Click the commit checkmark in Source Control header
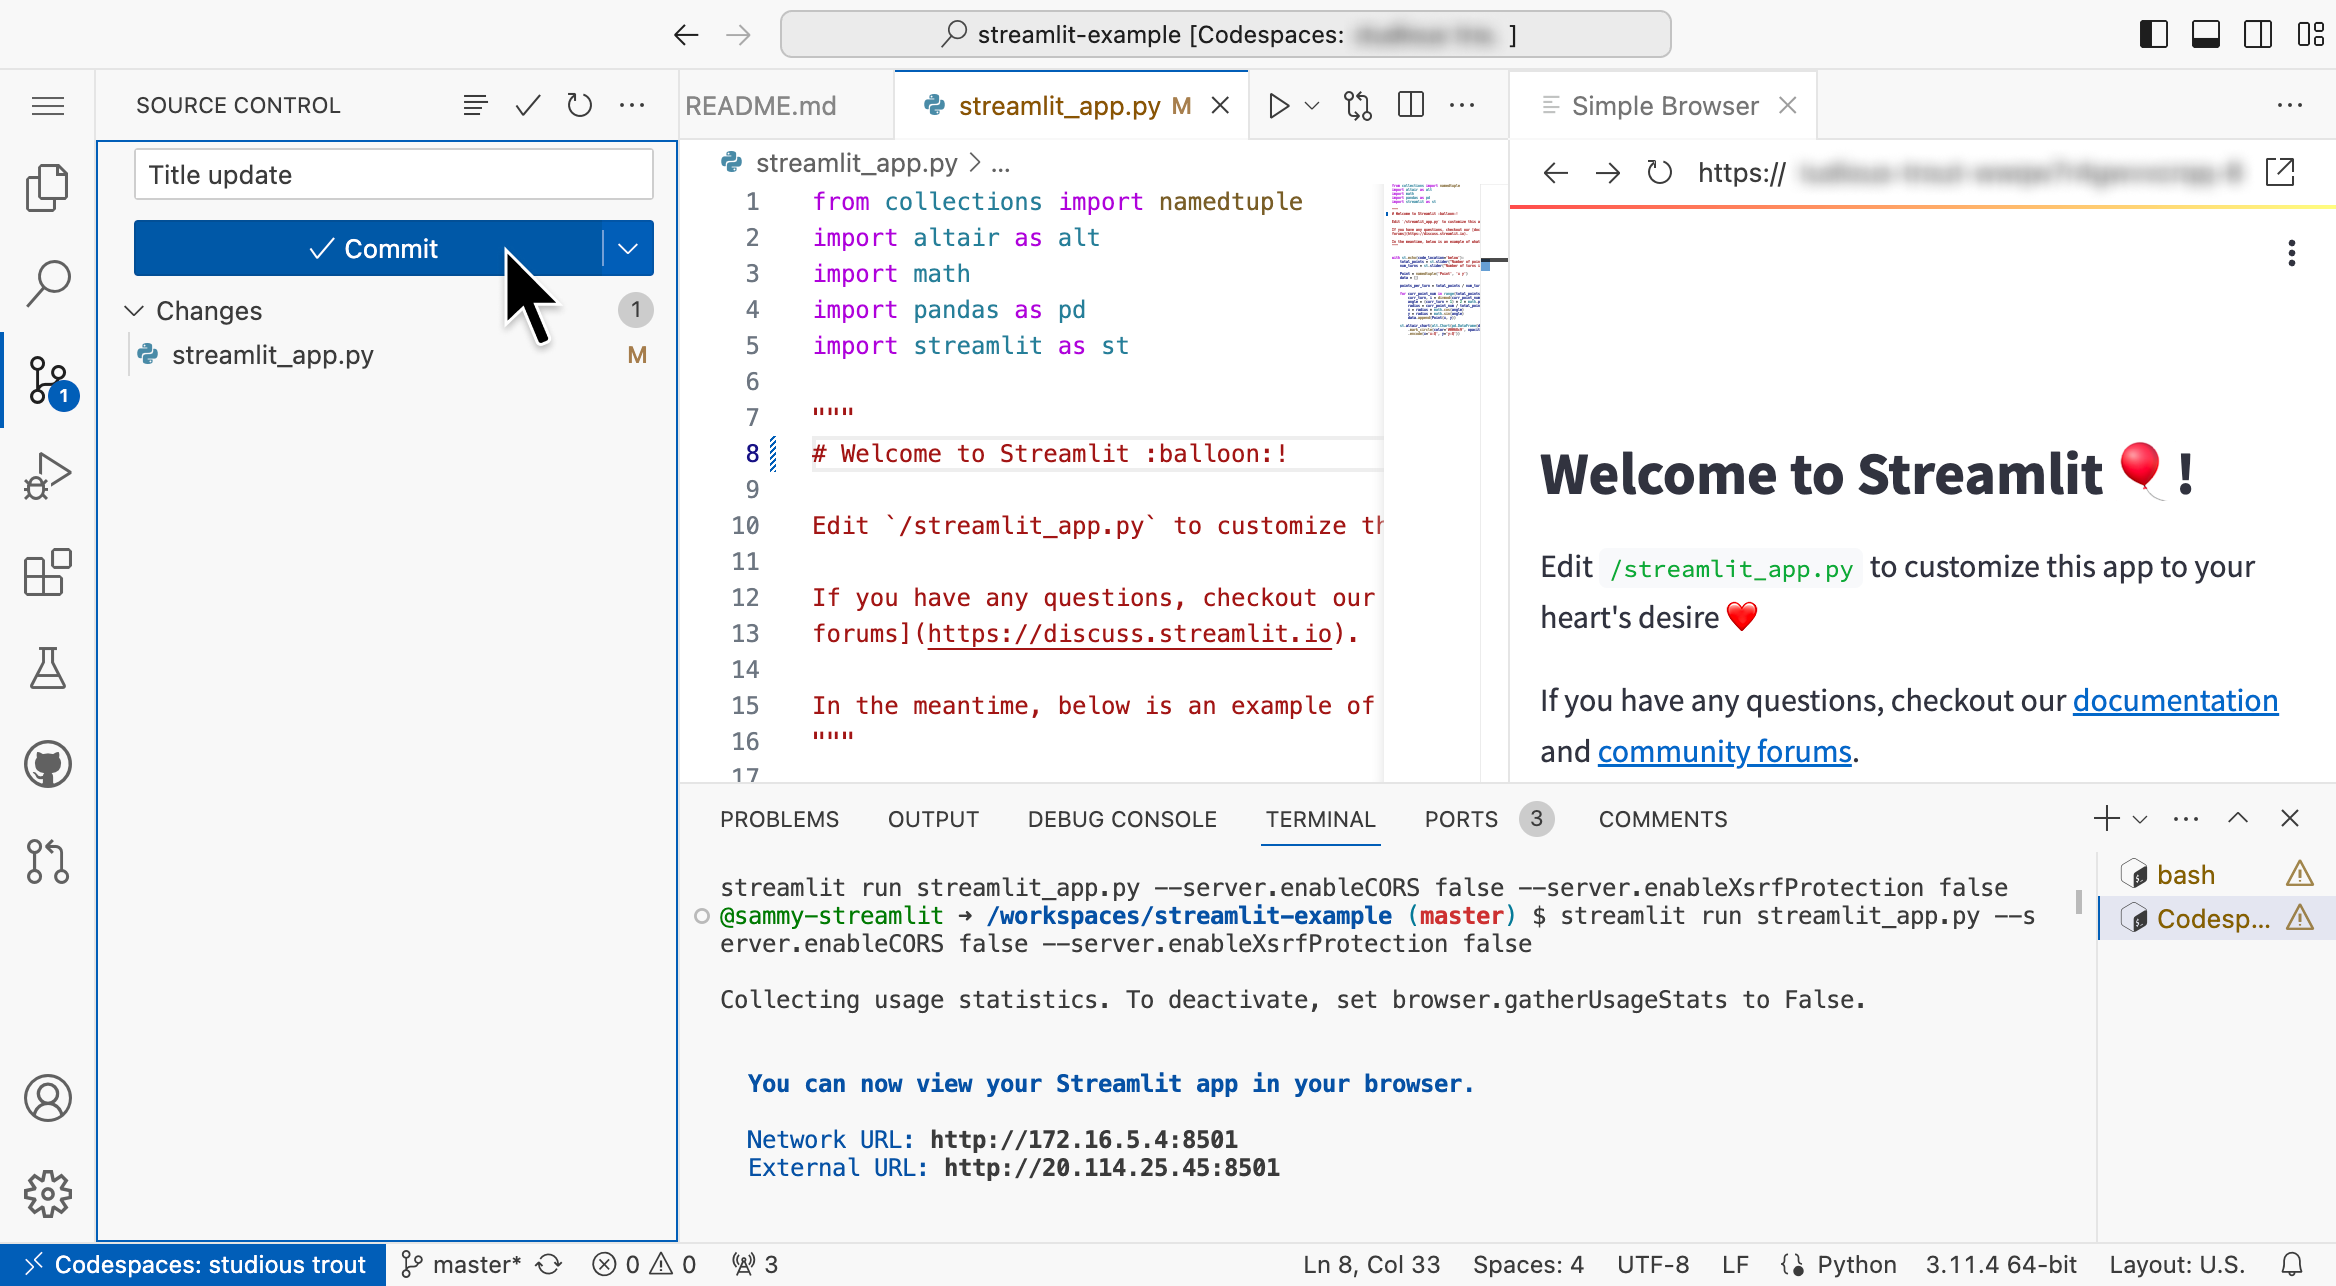 pos(528,105)
